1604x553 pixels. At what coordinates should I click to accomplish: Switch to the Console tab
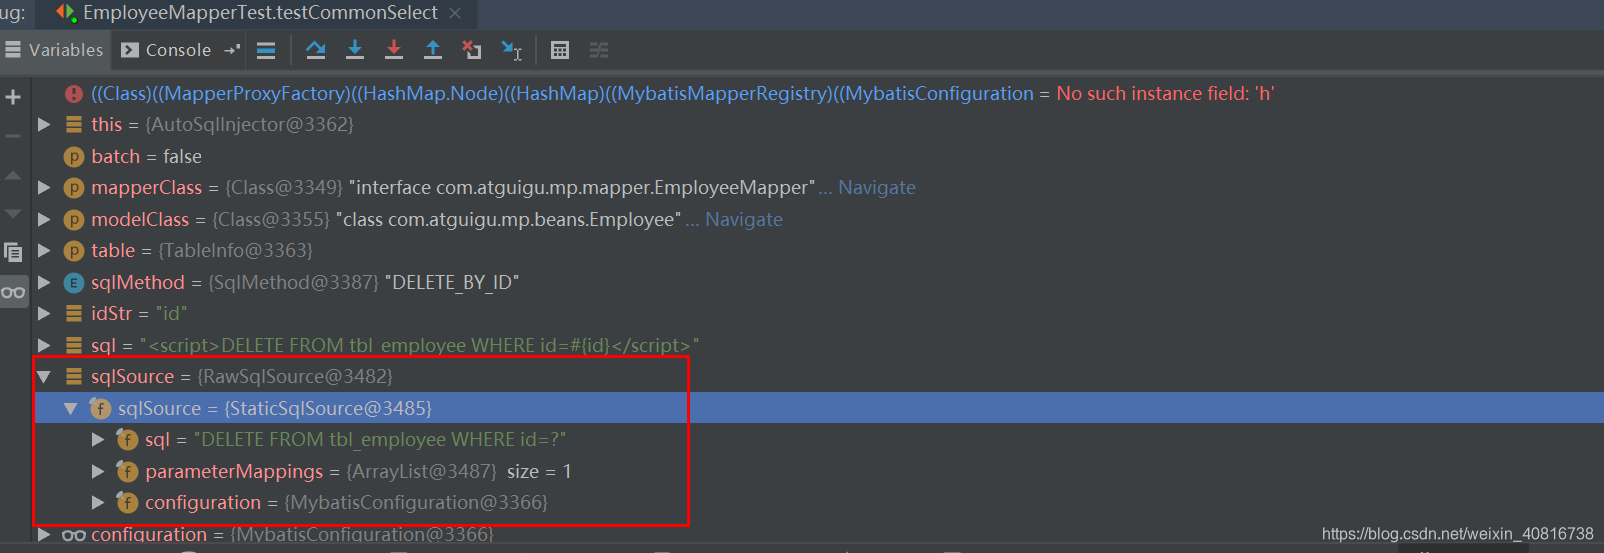click(x=166, y=50)
